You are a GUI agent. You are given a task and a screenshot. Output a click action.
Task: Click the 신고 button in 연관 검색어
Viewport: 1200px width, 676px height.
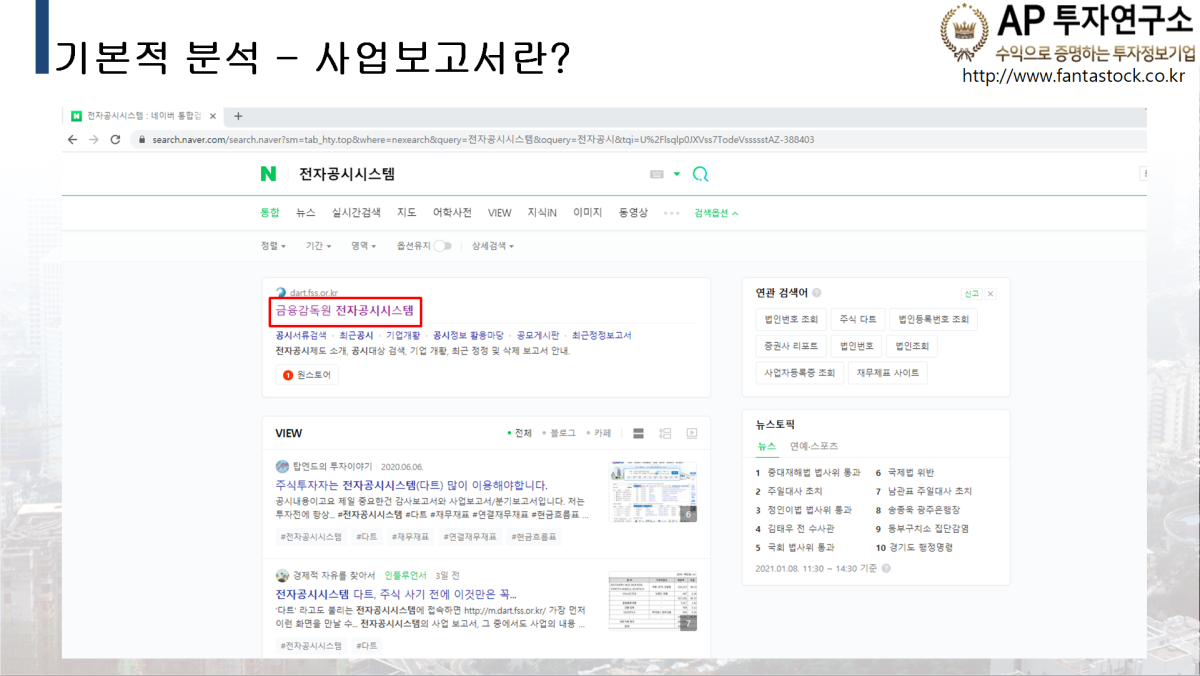[971, 294]
